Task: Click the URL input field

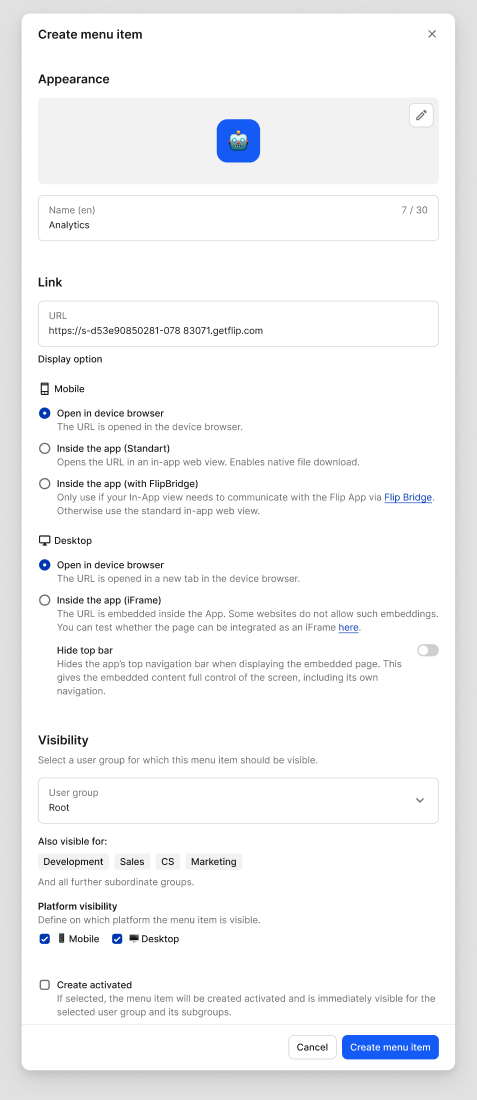Action: [x=238, y=323]
